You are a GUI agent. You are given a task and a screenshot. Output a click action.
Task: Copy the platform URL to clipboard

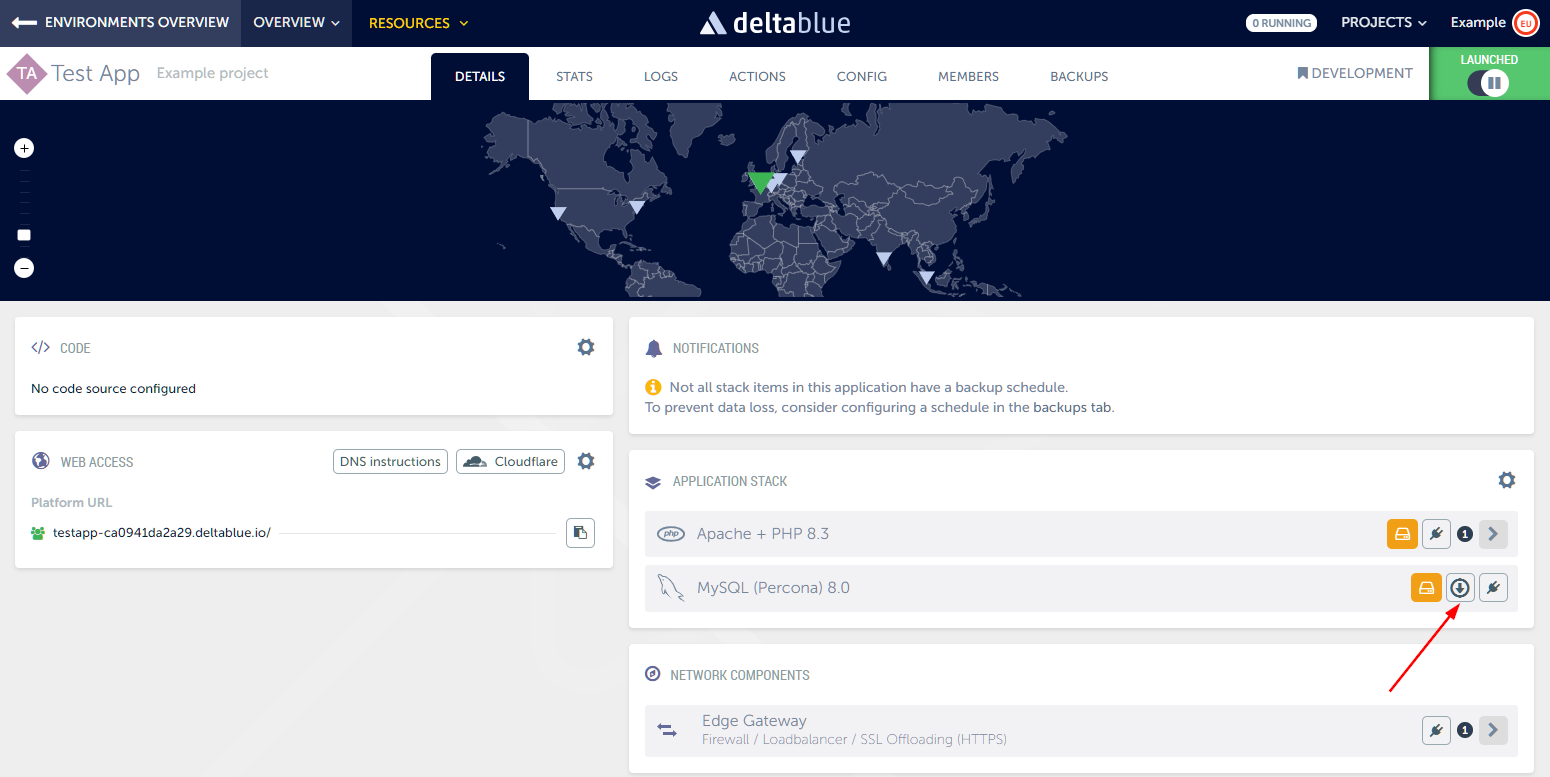[580, 533]
